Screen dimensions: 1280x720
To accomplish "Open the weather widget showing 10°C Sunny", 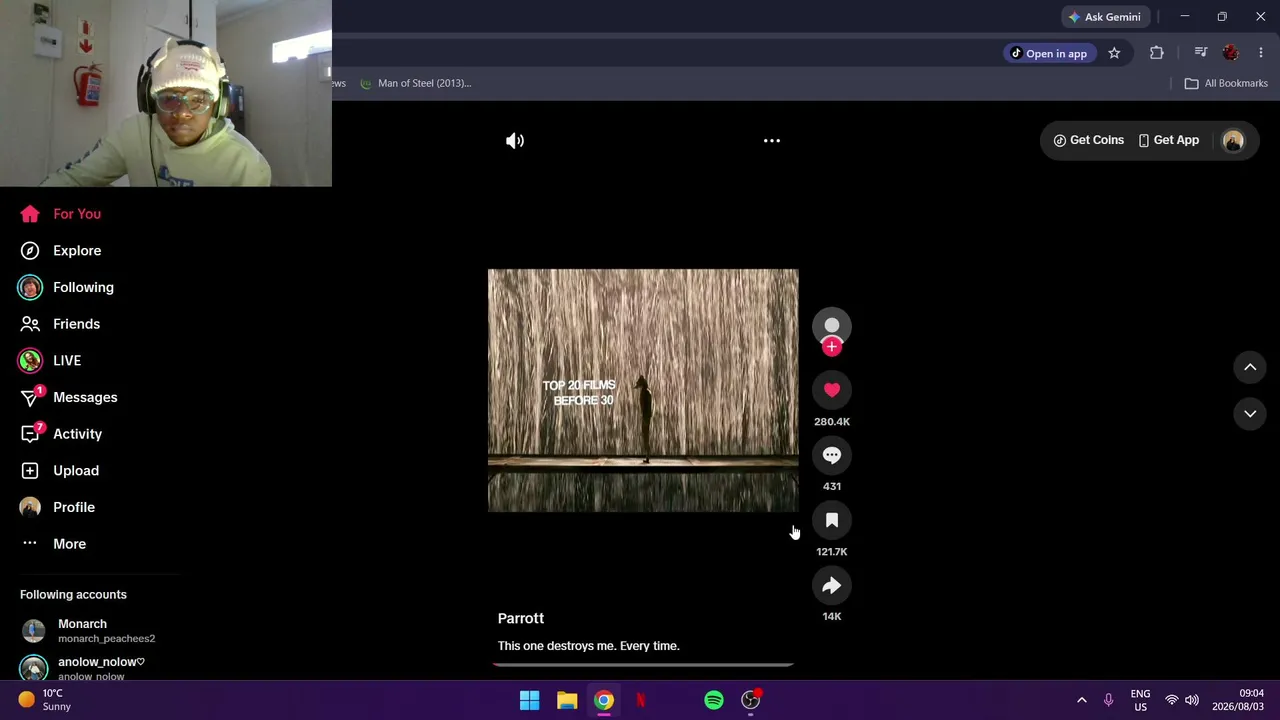I will tap(45, 700).
